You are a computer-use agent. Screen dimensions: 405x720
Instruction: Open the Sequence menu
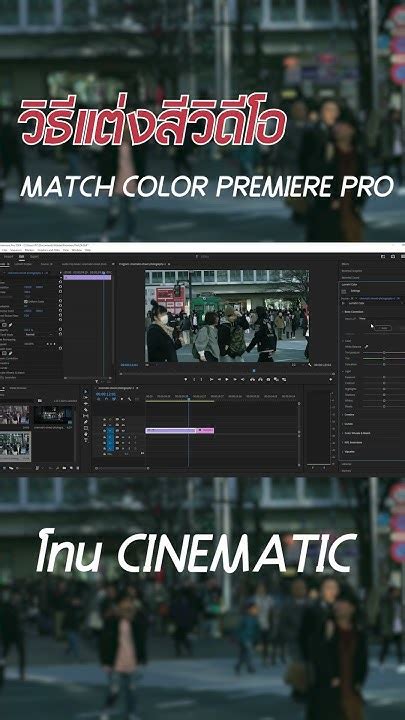(16, 250)
